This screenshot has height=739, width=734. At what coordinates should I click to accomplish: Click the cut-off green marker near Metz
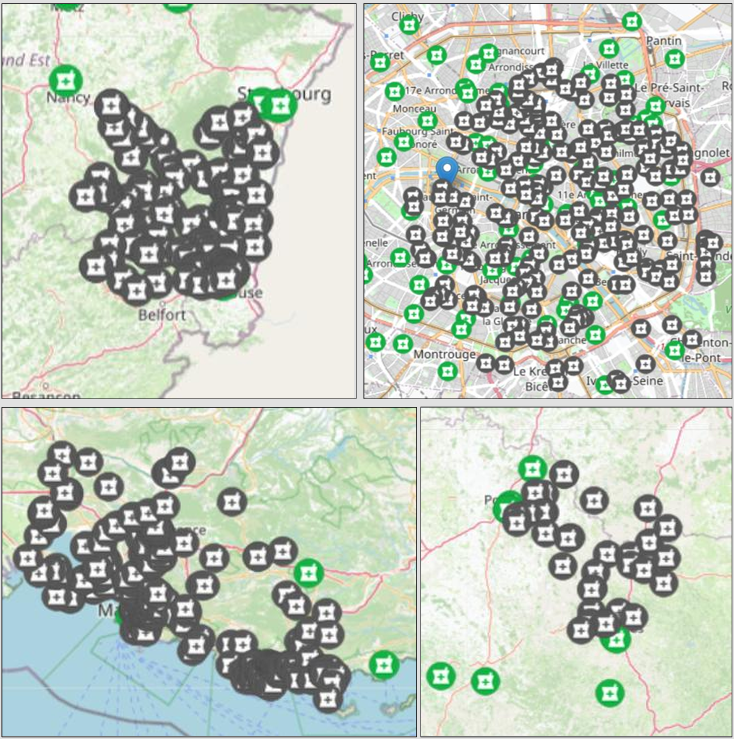tap(177, 4)
